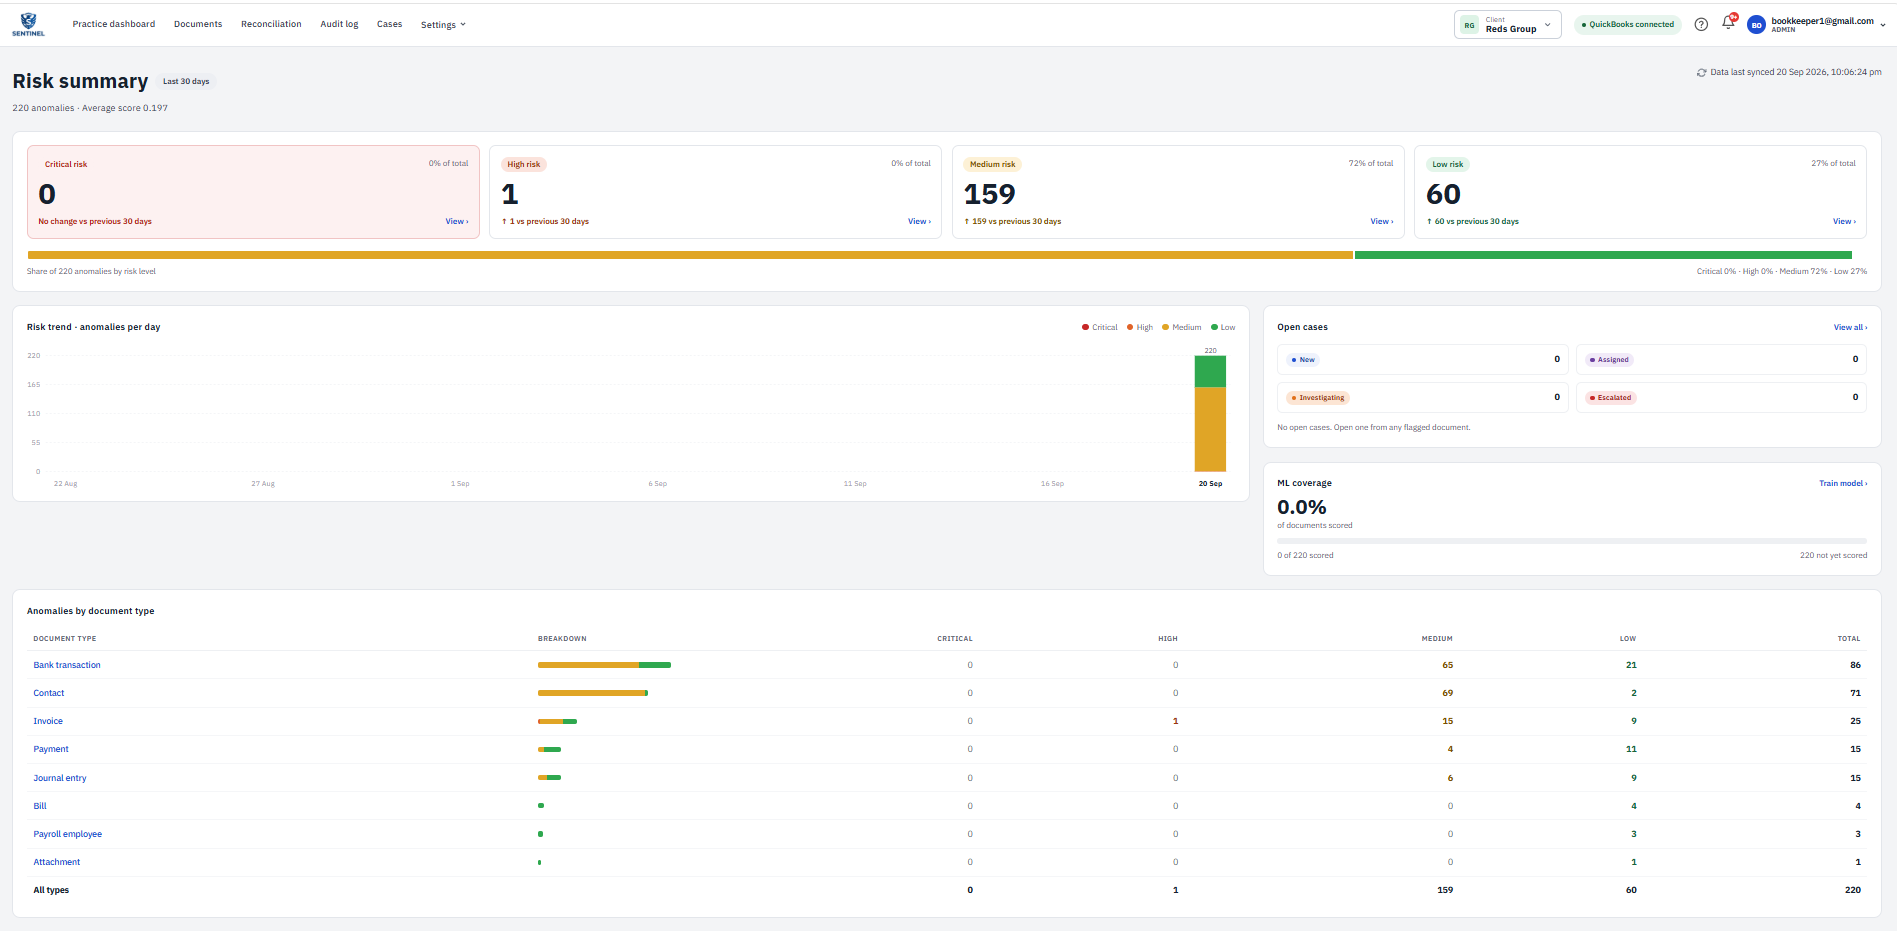The image size is (1897, 931).
Task: Click the Last 30 days period badge
Action: pyautogui.click(x=186, y=82)
